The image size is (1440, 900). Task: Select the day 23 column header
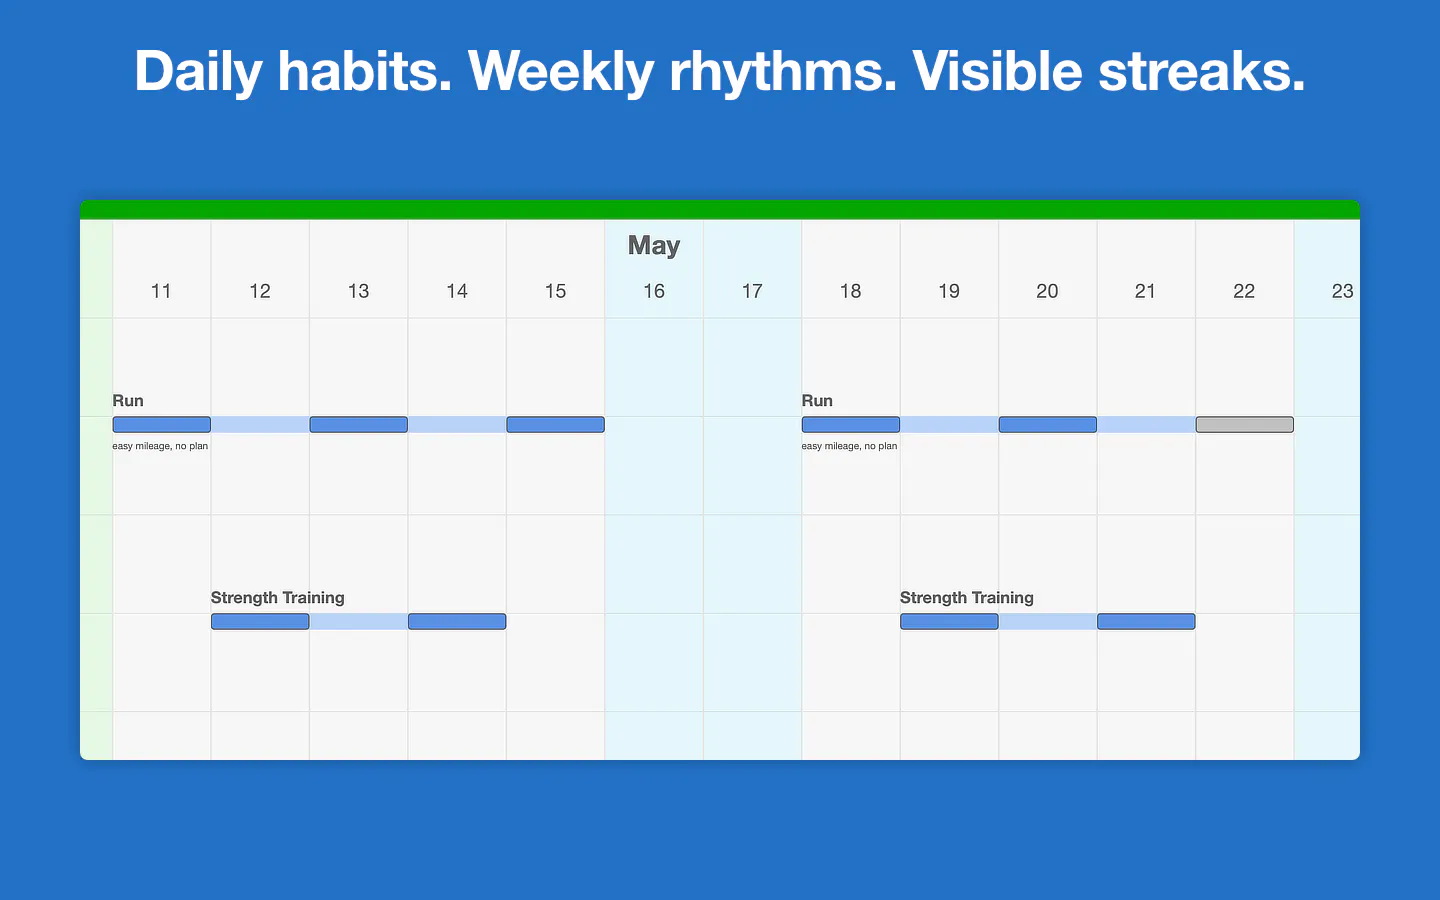[x=1342, y=291]
